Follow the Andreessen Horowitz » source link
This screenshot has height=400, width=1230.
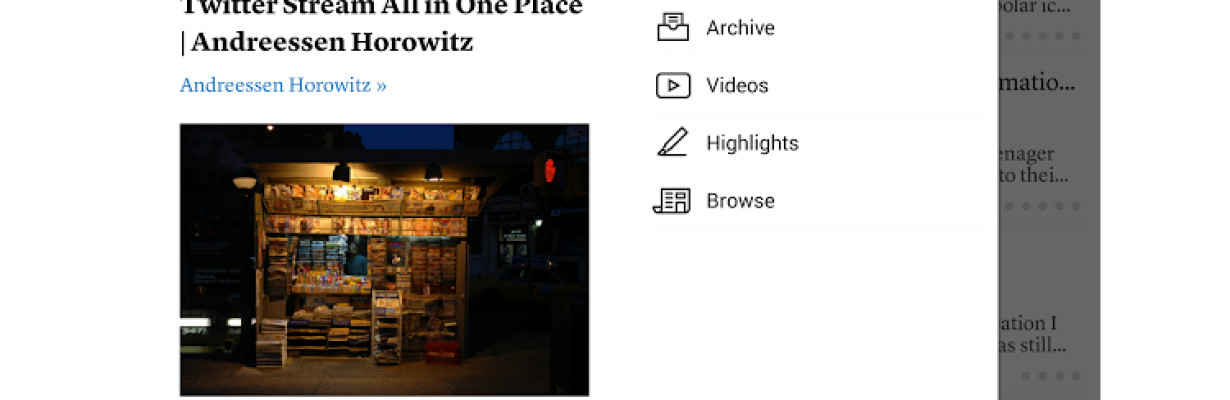pyautogui.click(x=283, y=85)
